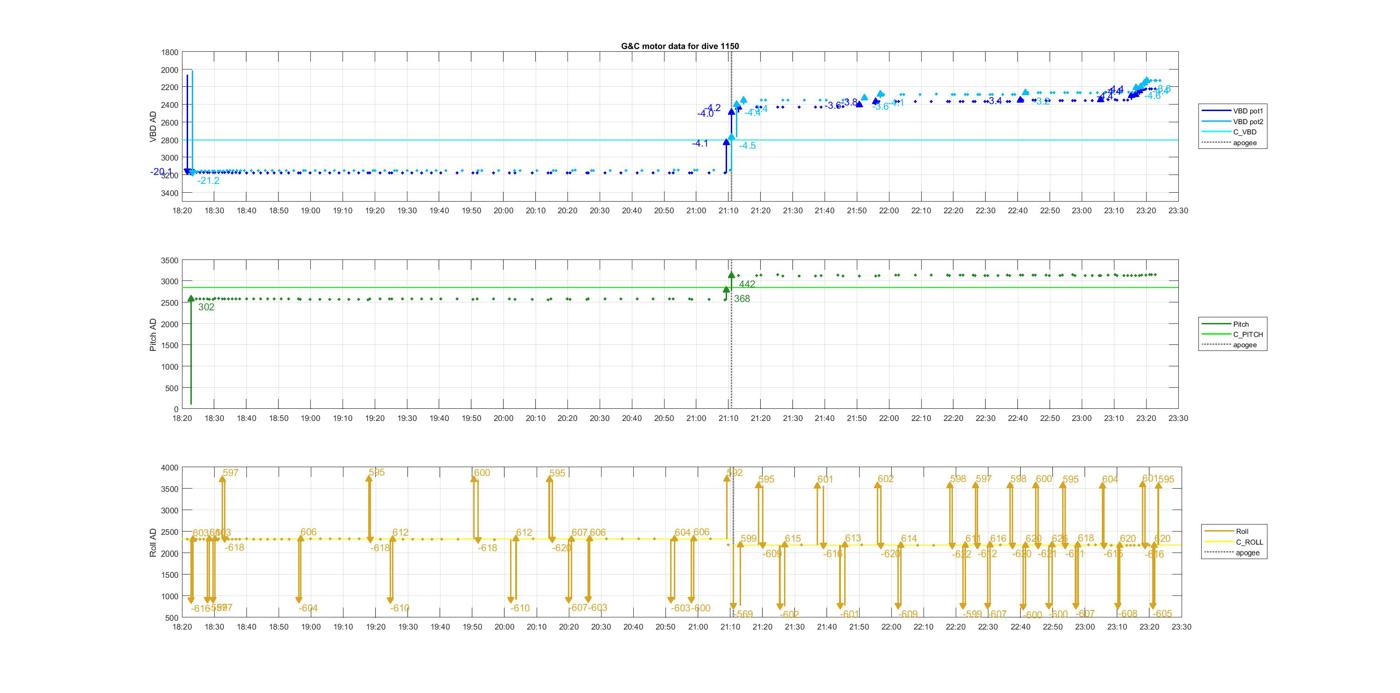Click the '0' y-axis tick in the Pitch plot

pos(176,410)
